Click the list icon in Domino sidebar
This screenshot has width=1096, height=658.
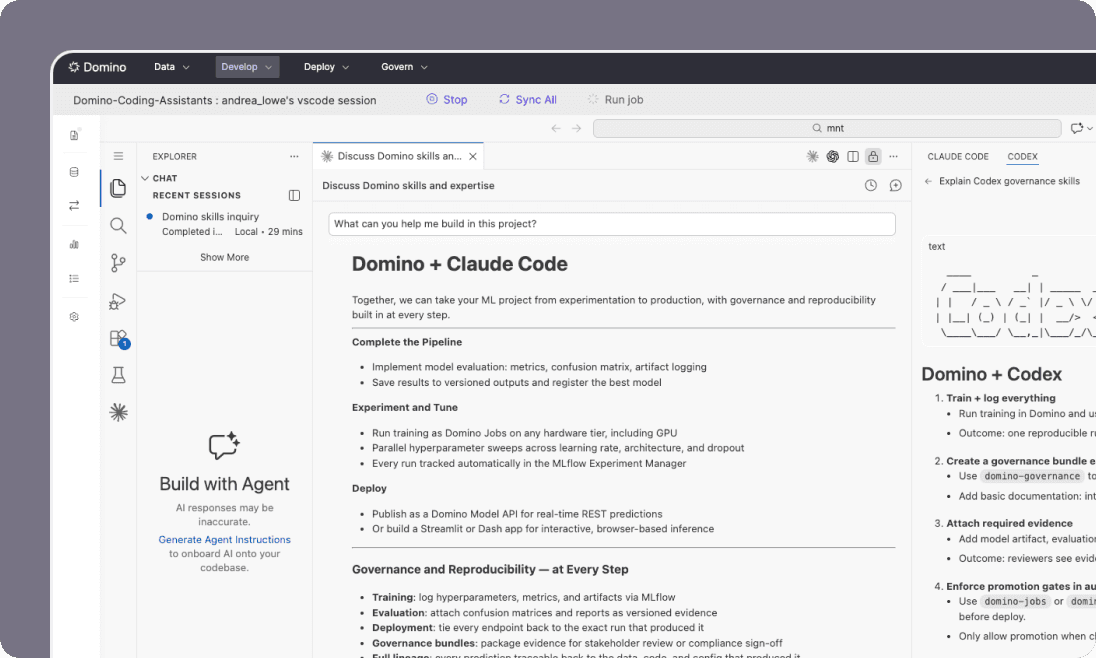tap(74, 278)
